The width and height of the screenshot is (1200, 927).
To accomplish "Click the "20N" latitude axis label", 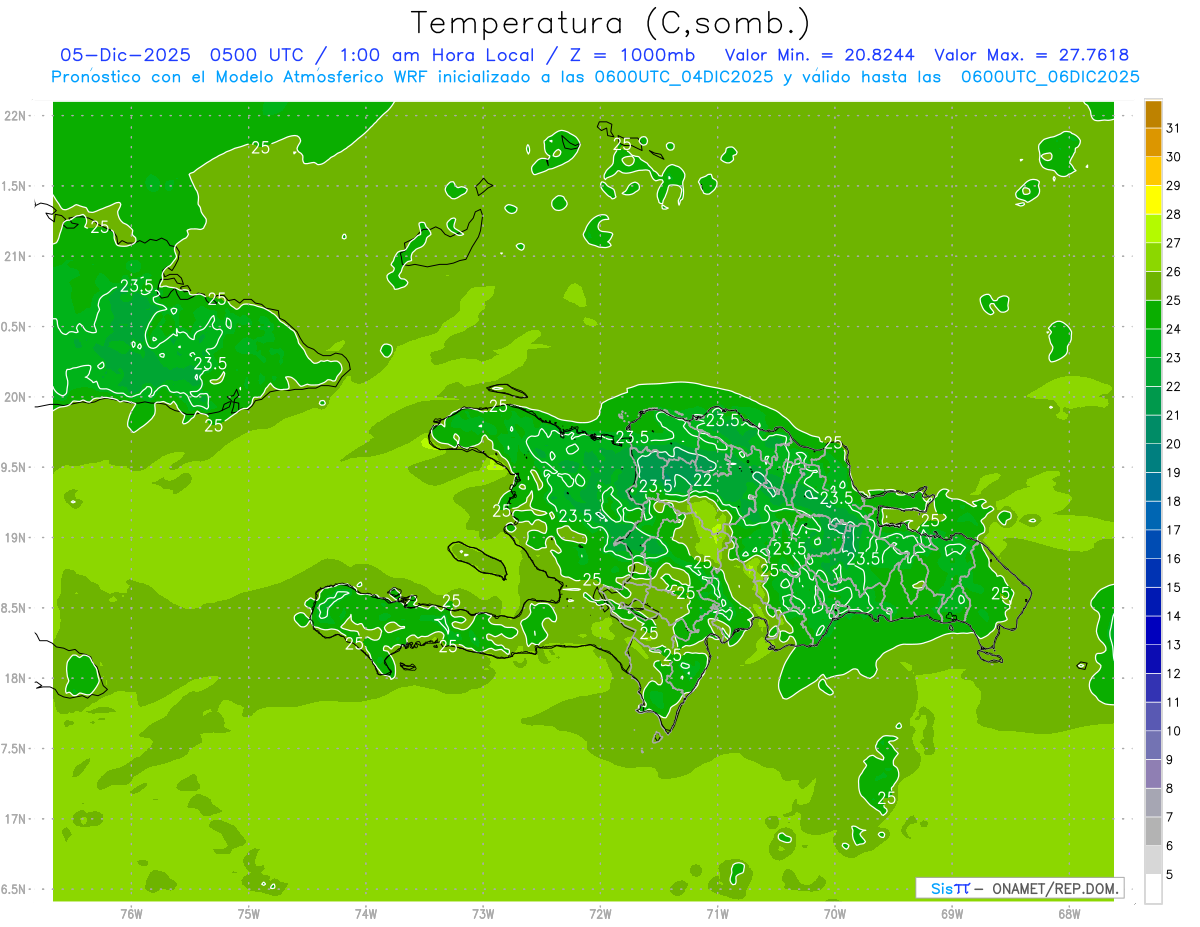I will pyautogui.click(x=17, y=397).
